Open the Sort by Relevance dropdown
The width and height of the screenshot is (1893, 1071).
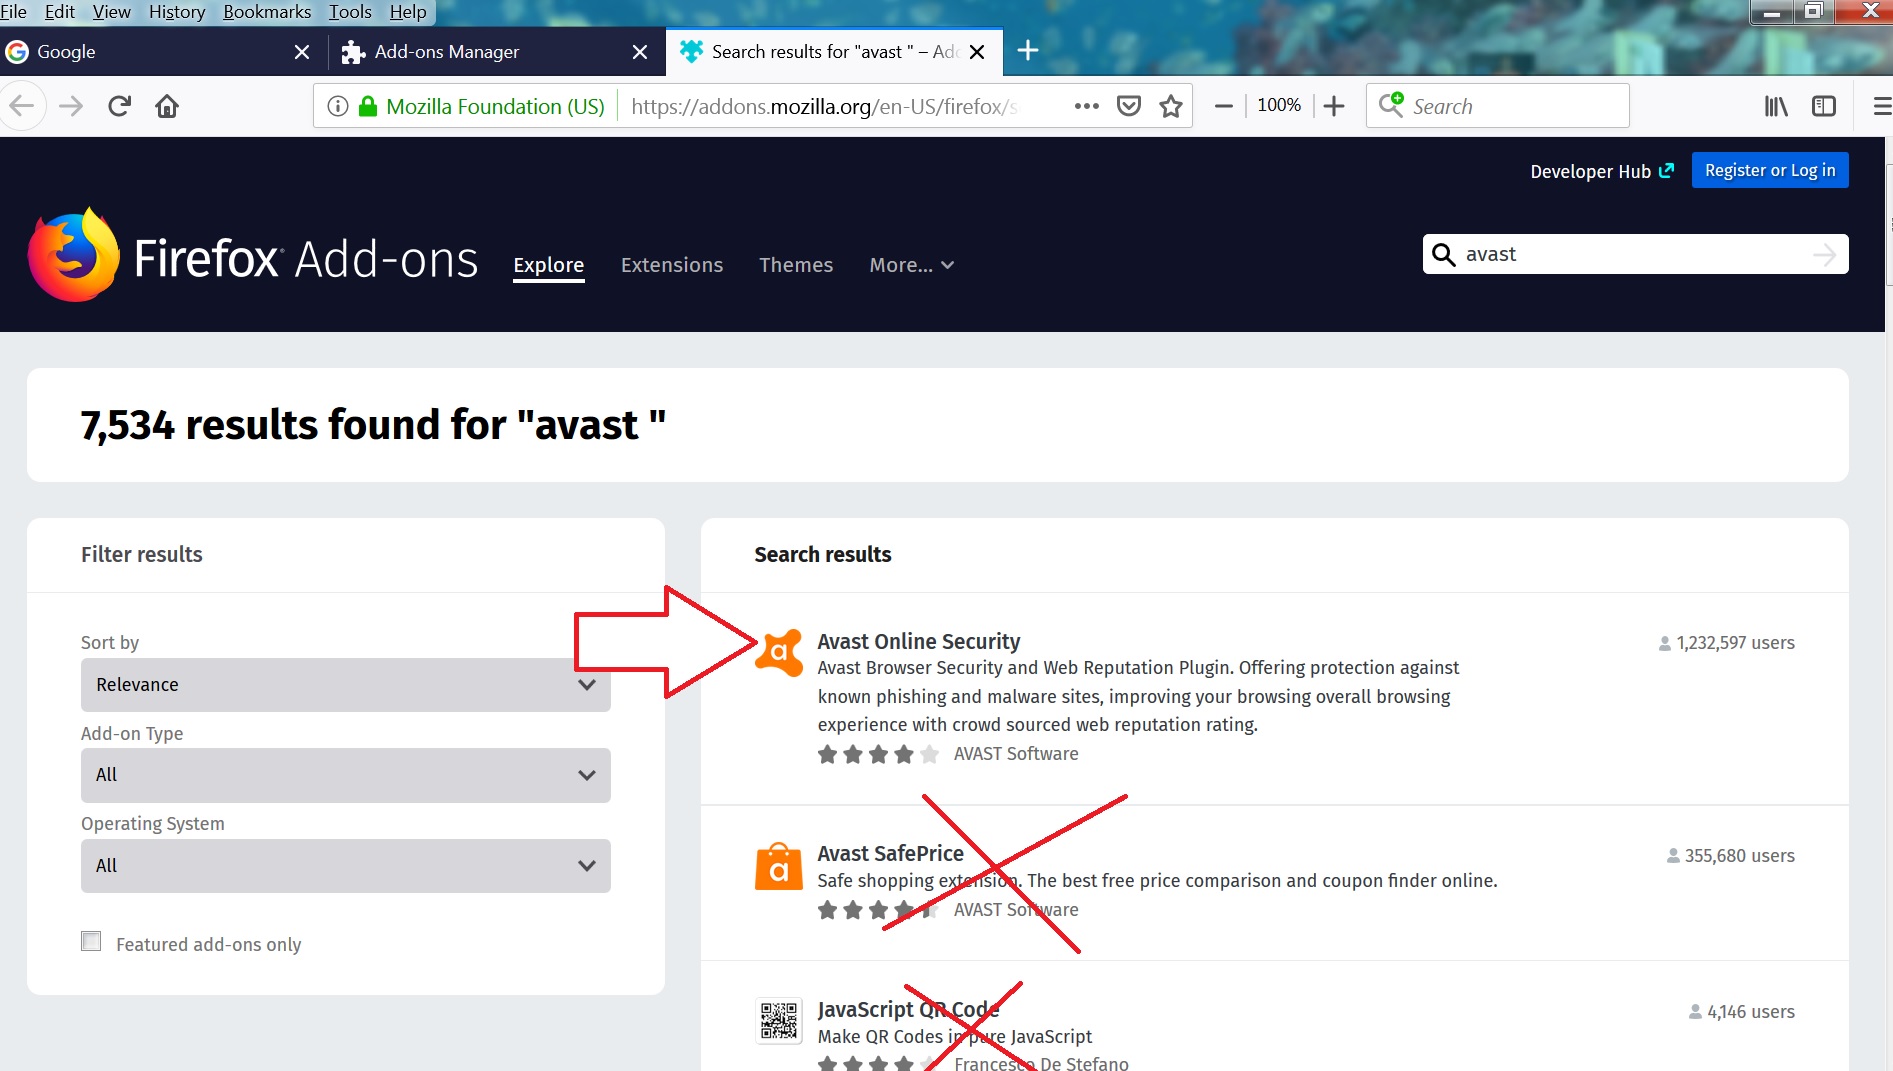(346, 685)
